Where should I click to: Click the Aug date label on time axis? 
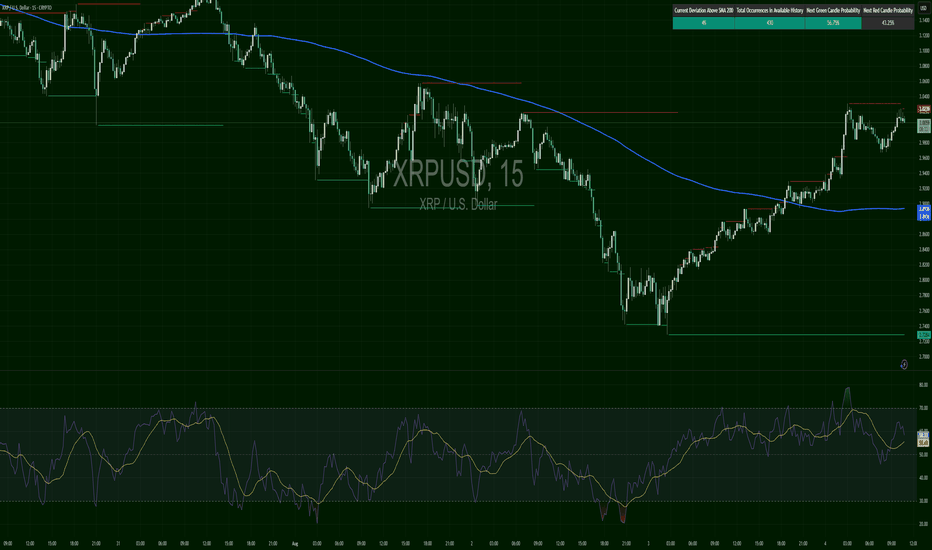pos(295,543)
